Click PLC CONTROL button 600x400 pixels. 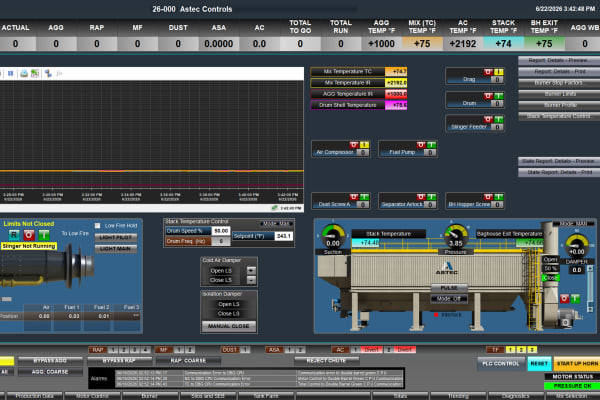pos(501,363)
